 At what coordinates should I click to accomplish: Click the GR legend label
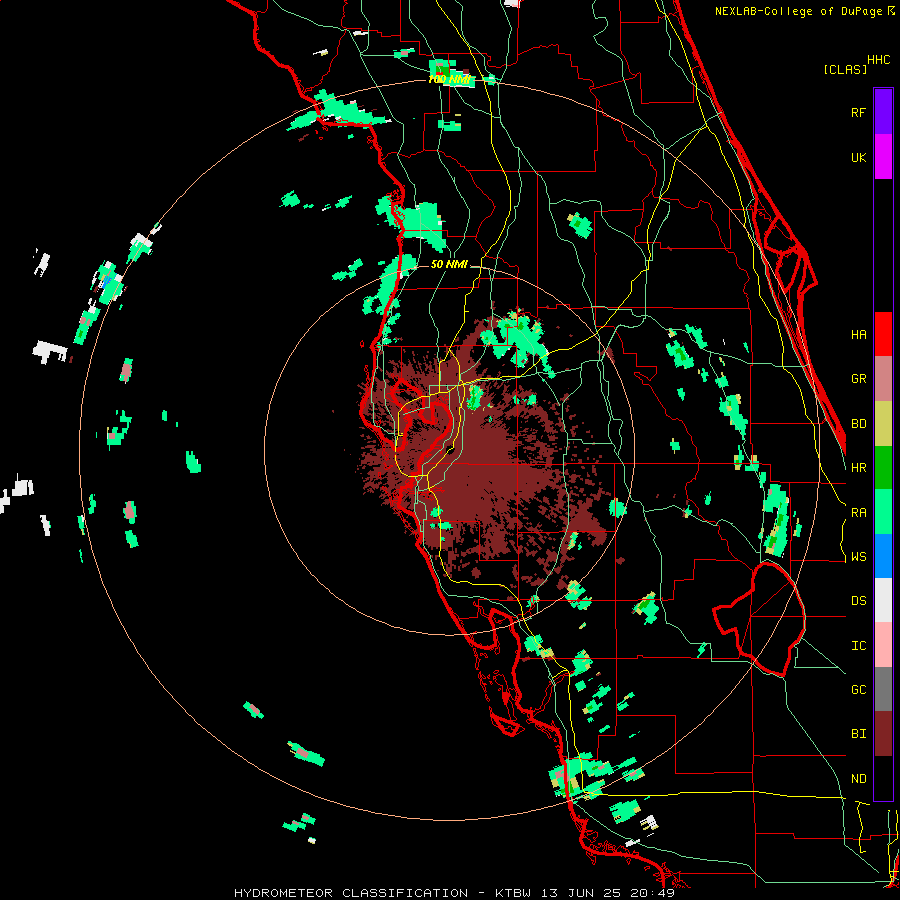point(858,379)
